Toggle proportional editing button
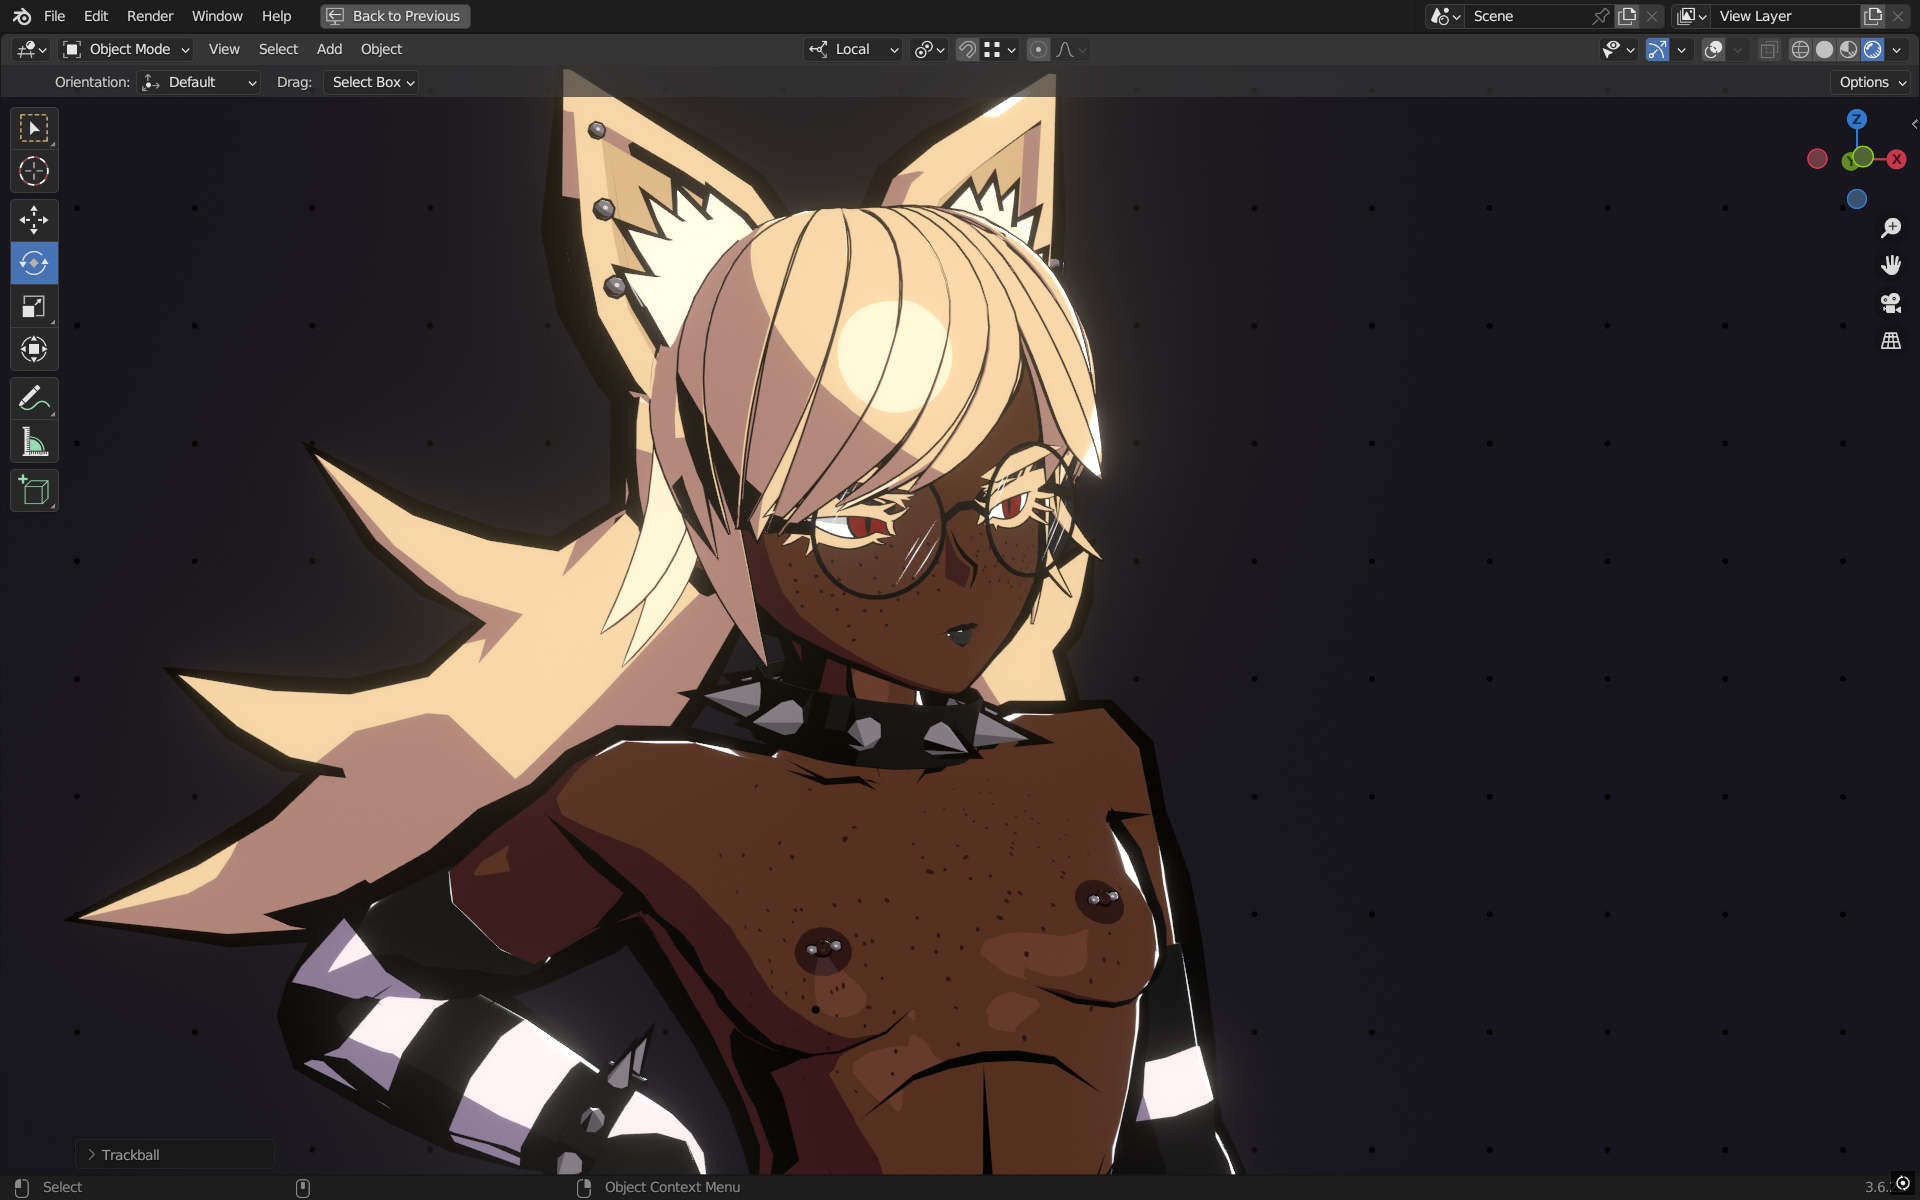The image size is (1920, 1200). (1038, 49)
